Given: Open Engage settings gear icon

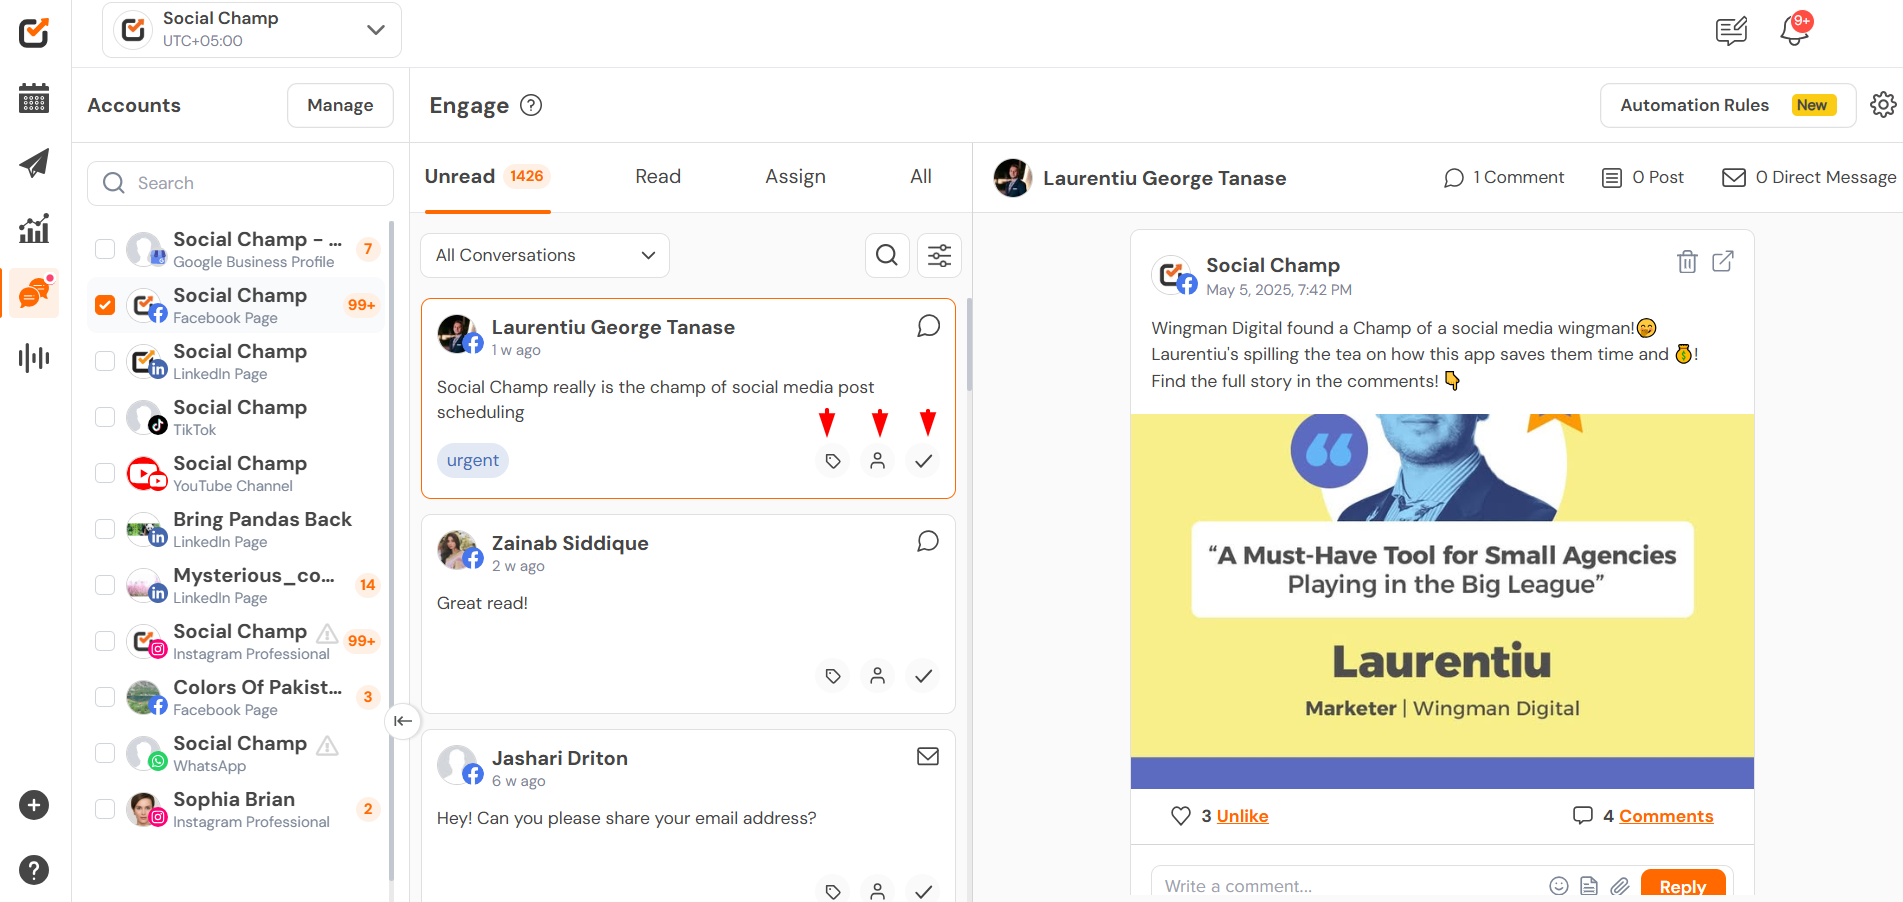Looking at the screenshot, I should (x=1883, y=105).
